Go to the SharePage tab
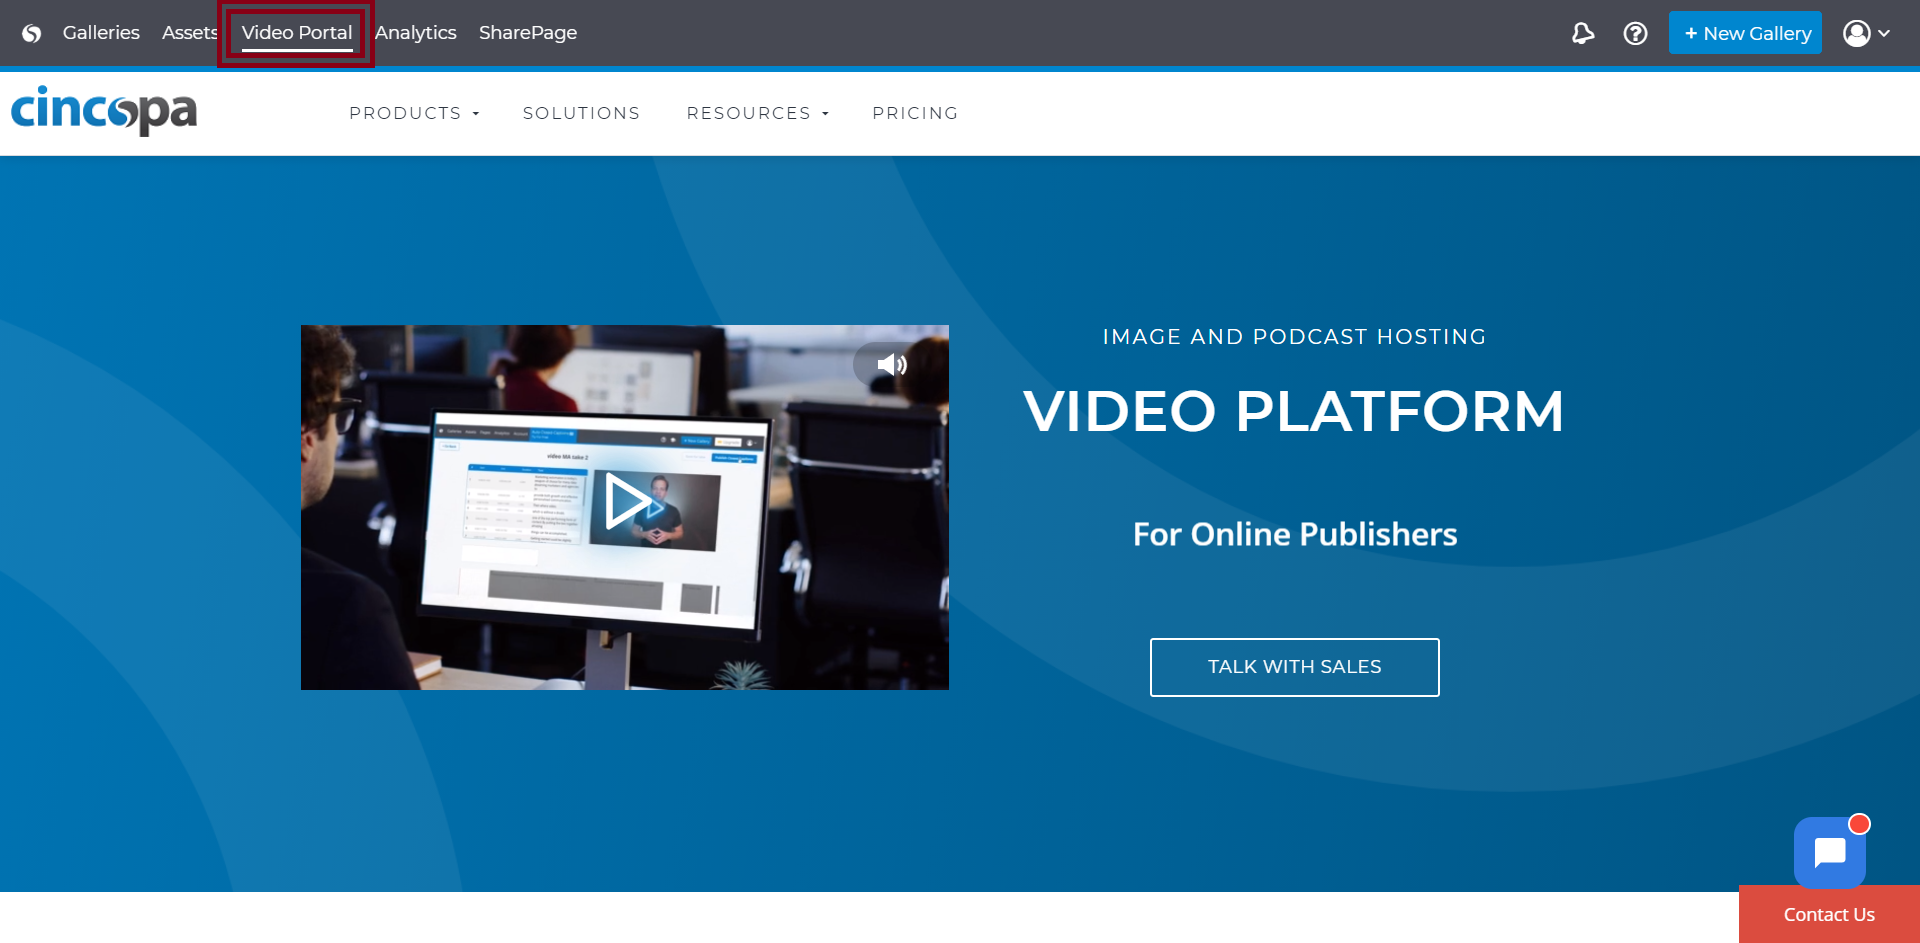The height and width of the screenshot is (943, 1920). click(527, 33)
